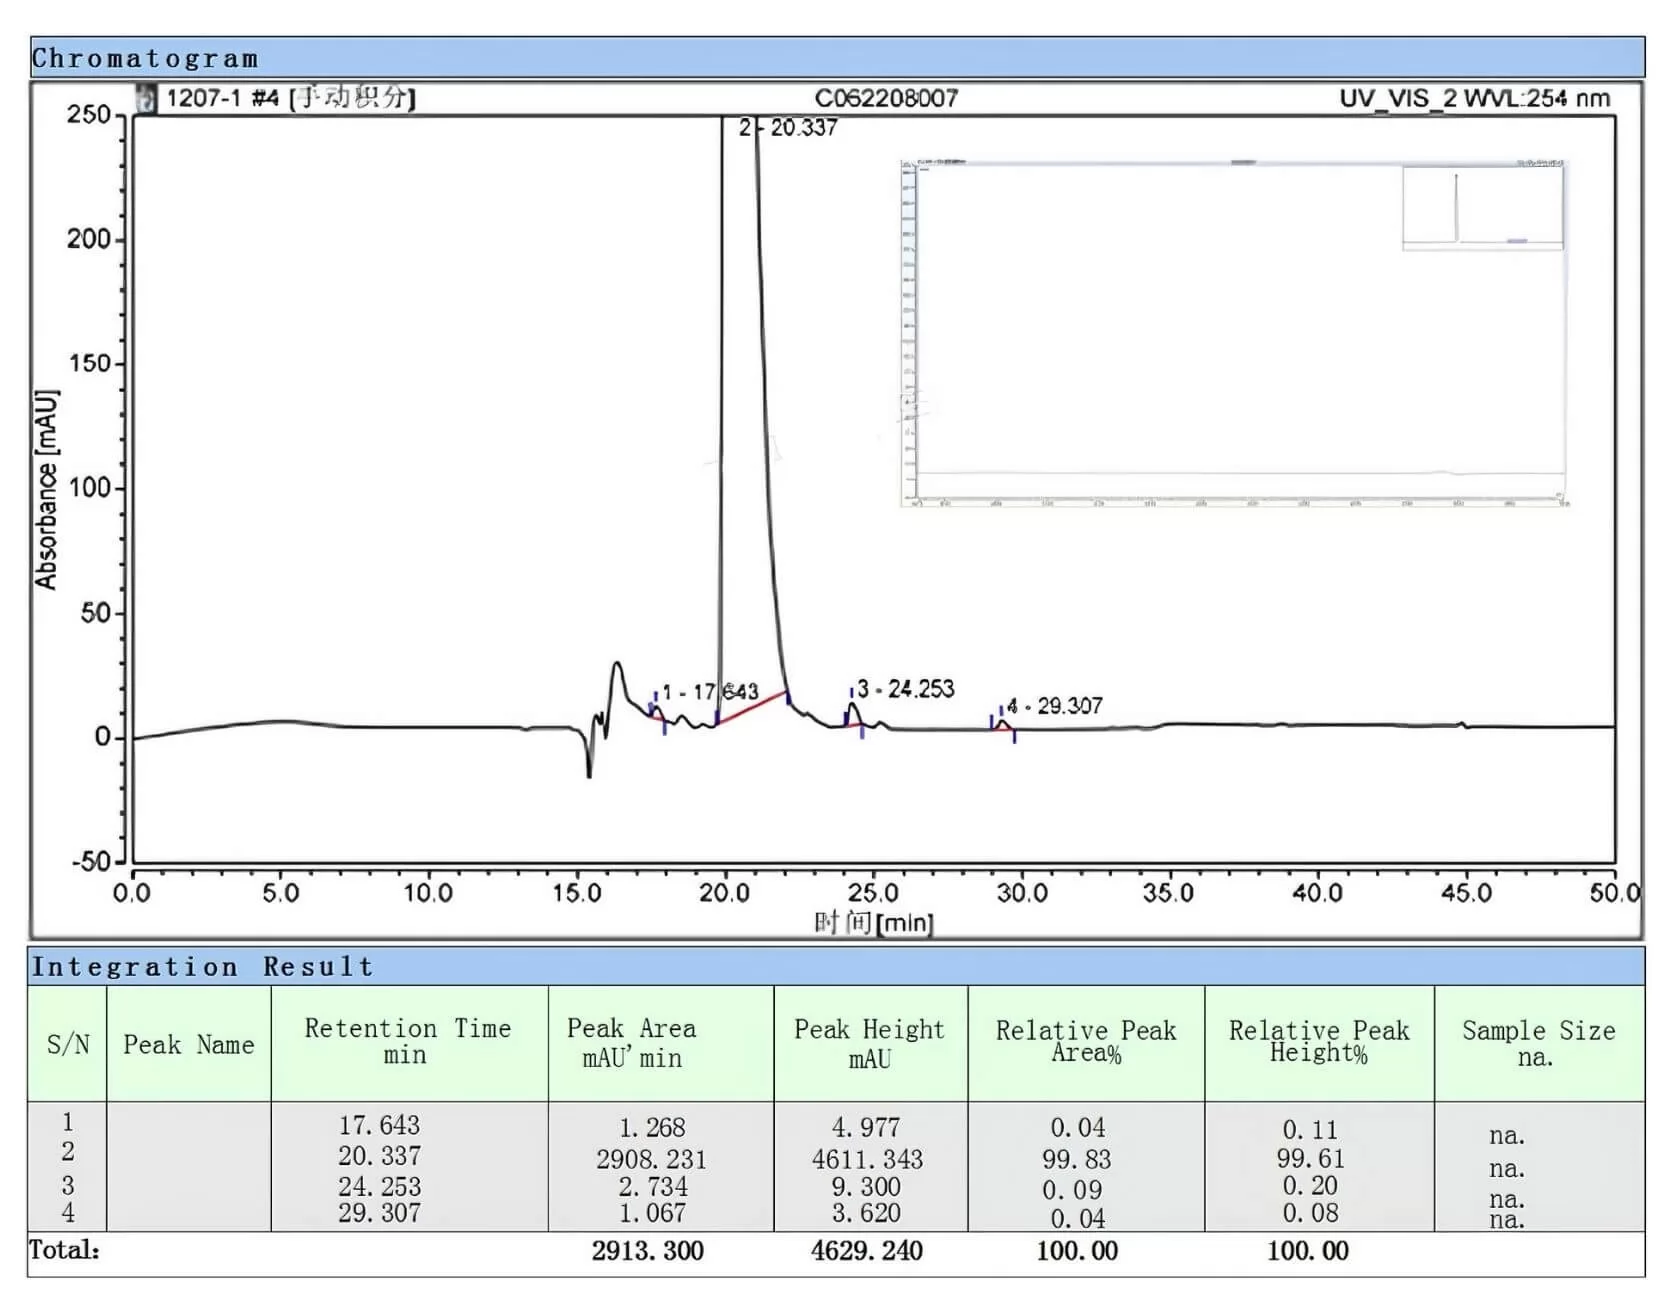Select the "Integration Result" section header
This screenshot has width=1661, height=1300.
click(202, 967)
